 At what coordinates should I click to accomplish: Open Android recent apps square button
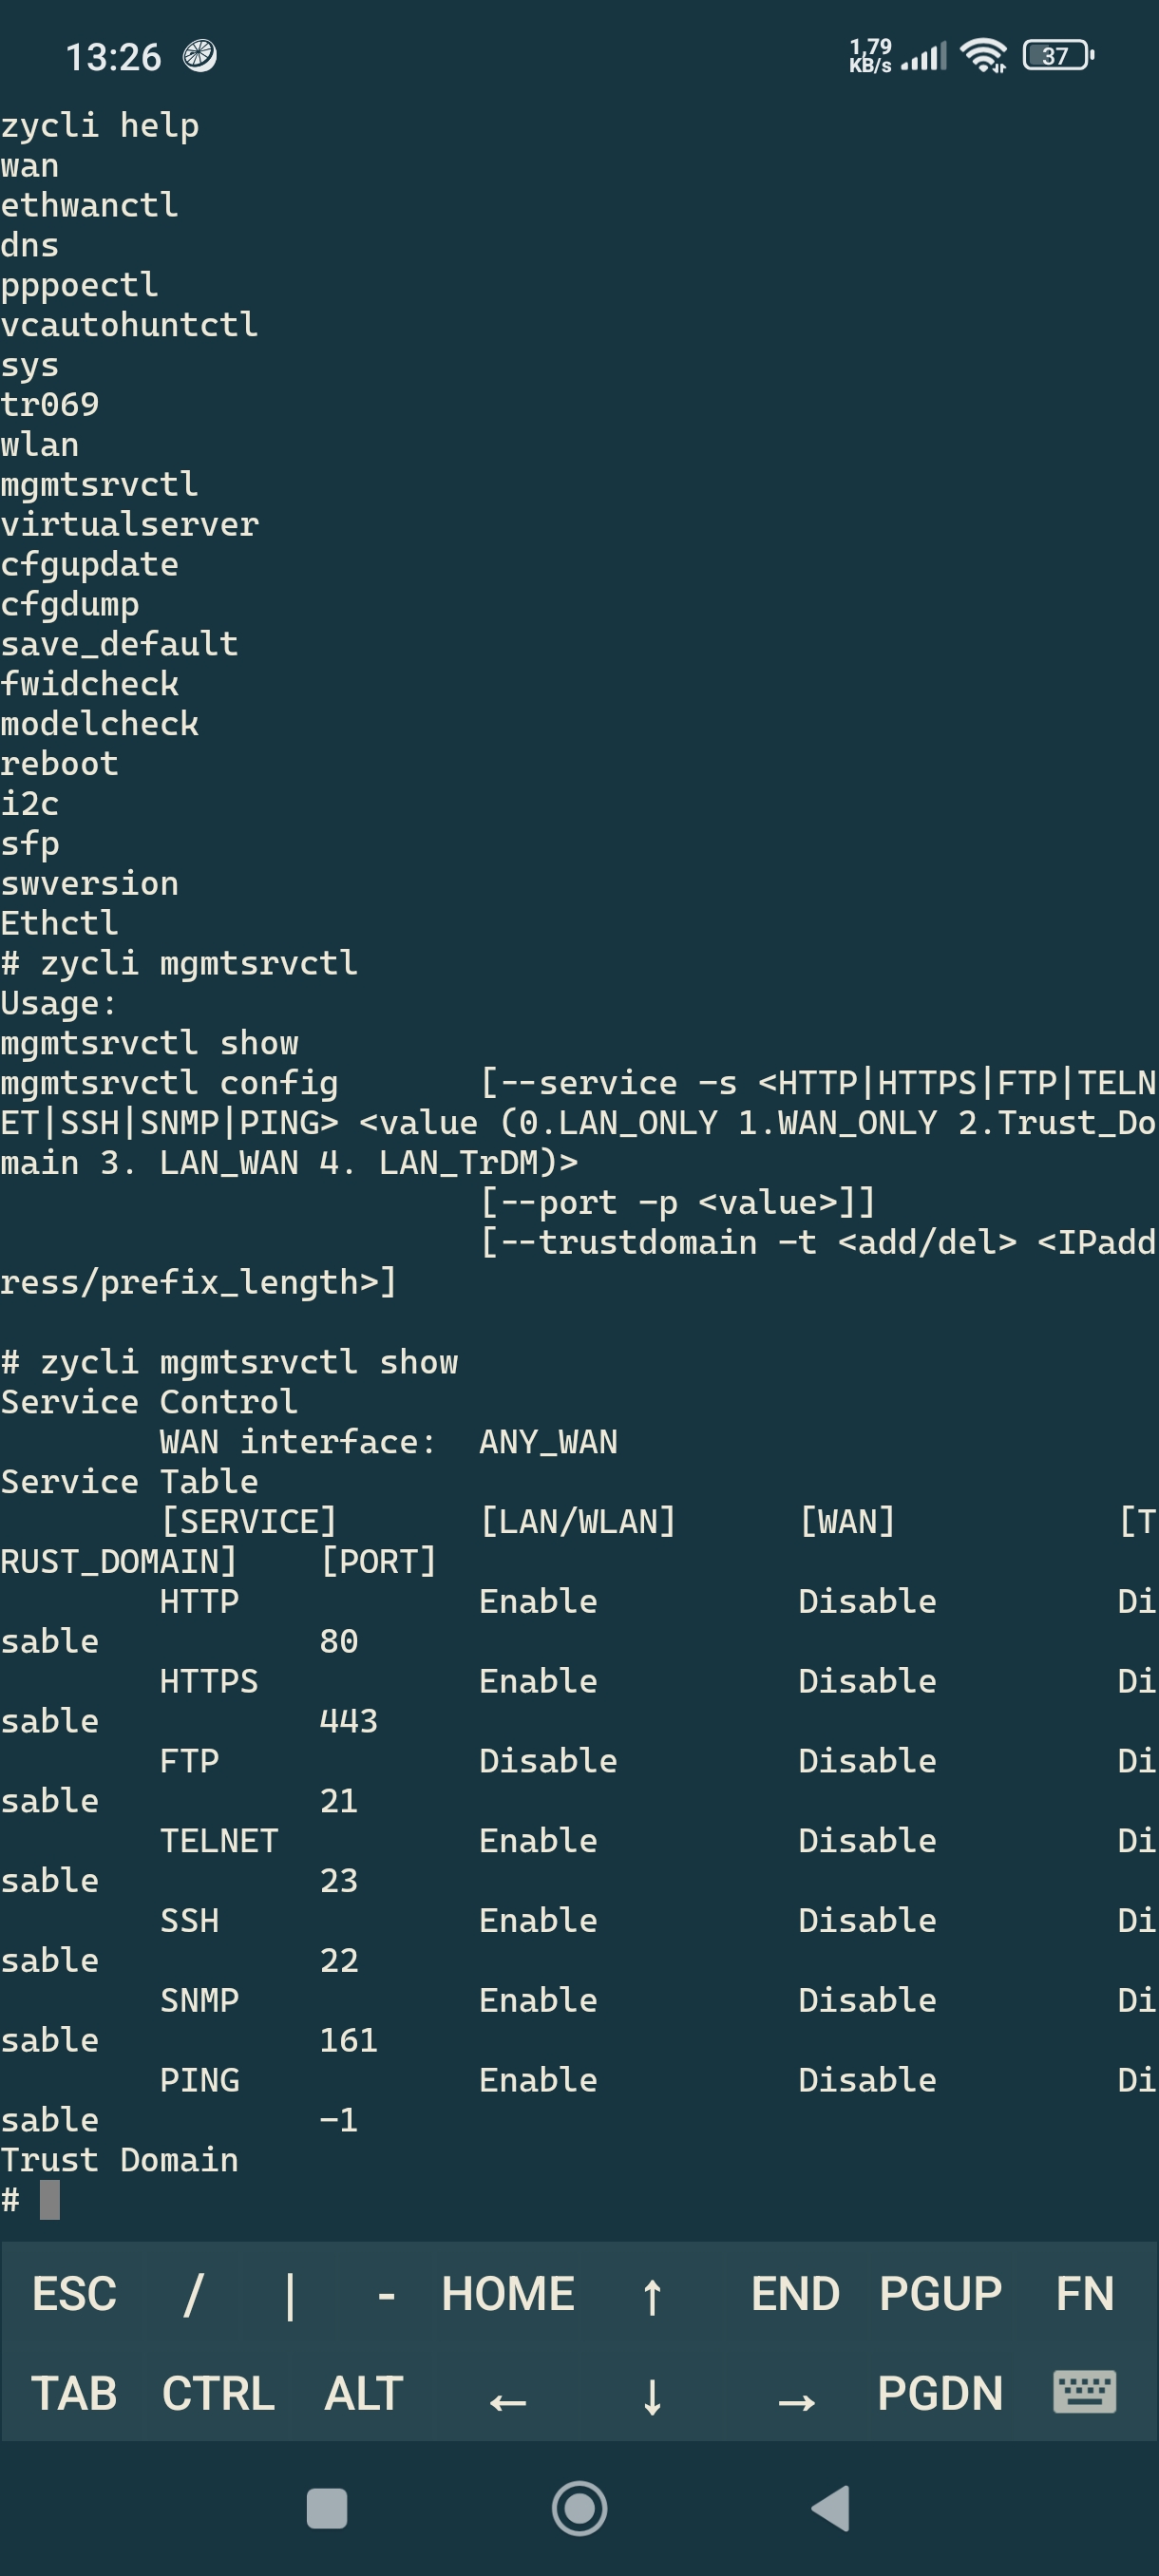(326, 2508)
